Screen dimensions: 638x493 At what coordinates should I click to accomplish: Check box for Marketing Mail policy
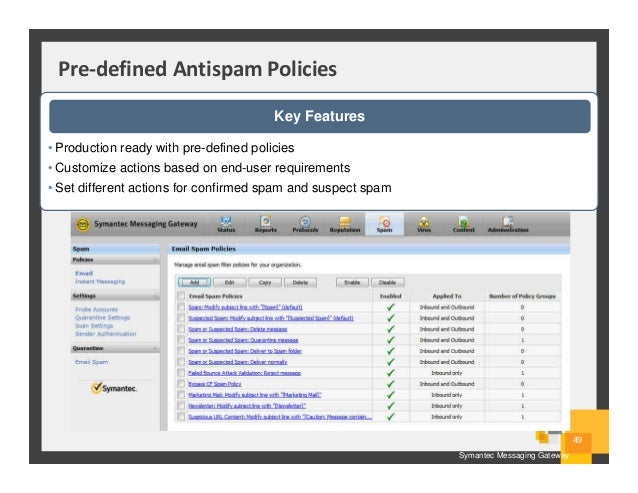[x=181, y=395]
